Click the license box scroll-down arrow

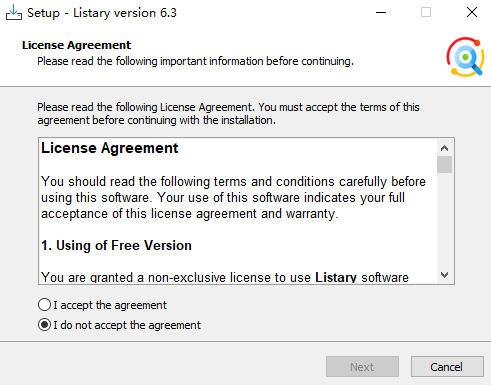click(x=444, y=275)
